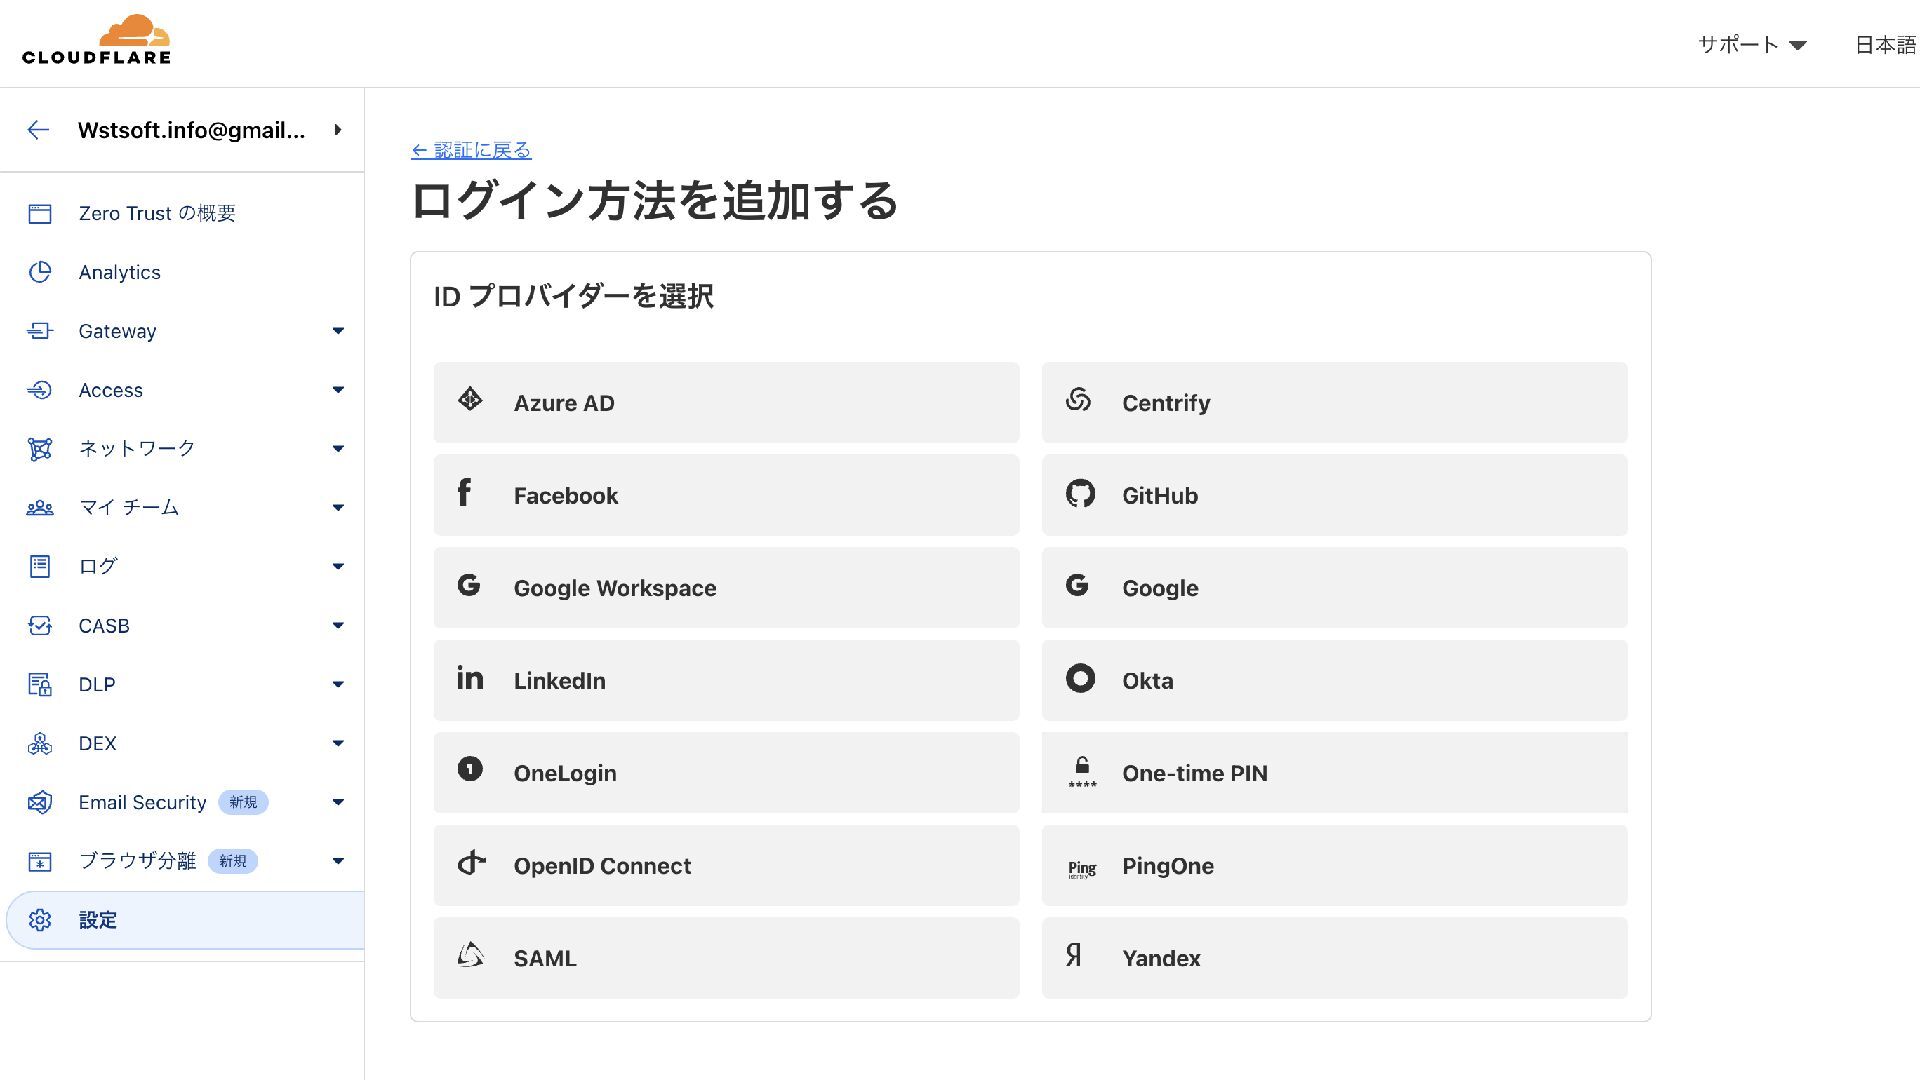Click the Yandex logo icon

(1074, 955)
